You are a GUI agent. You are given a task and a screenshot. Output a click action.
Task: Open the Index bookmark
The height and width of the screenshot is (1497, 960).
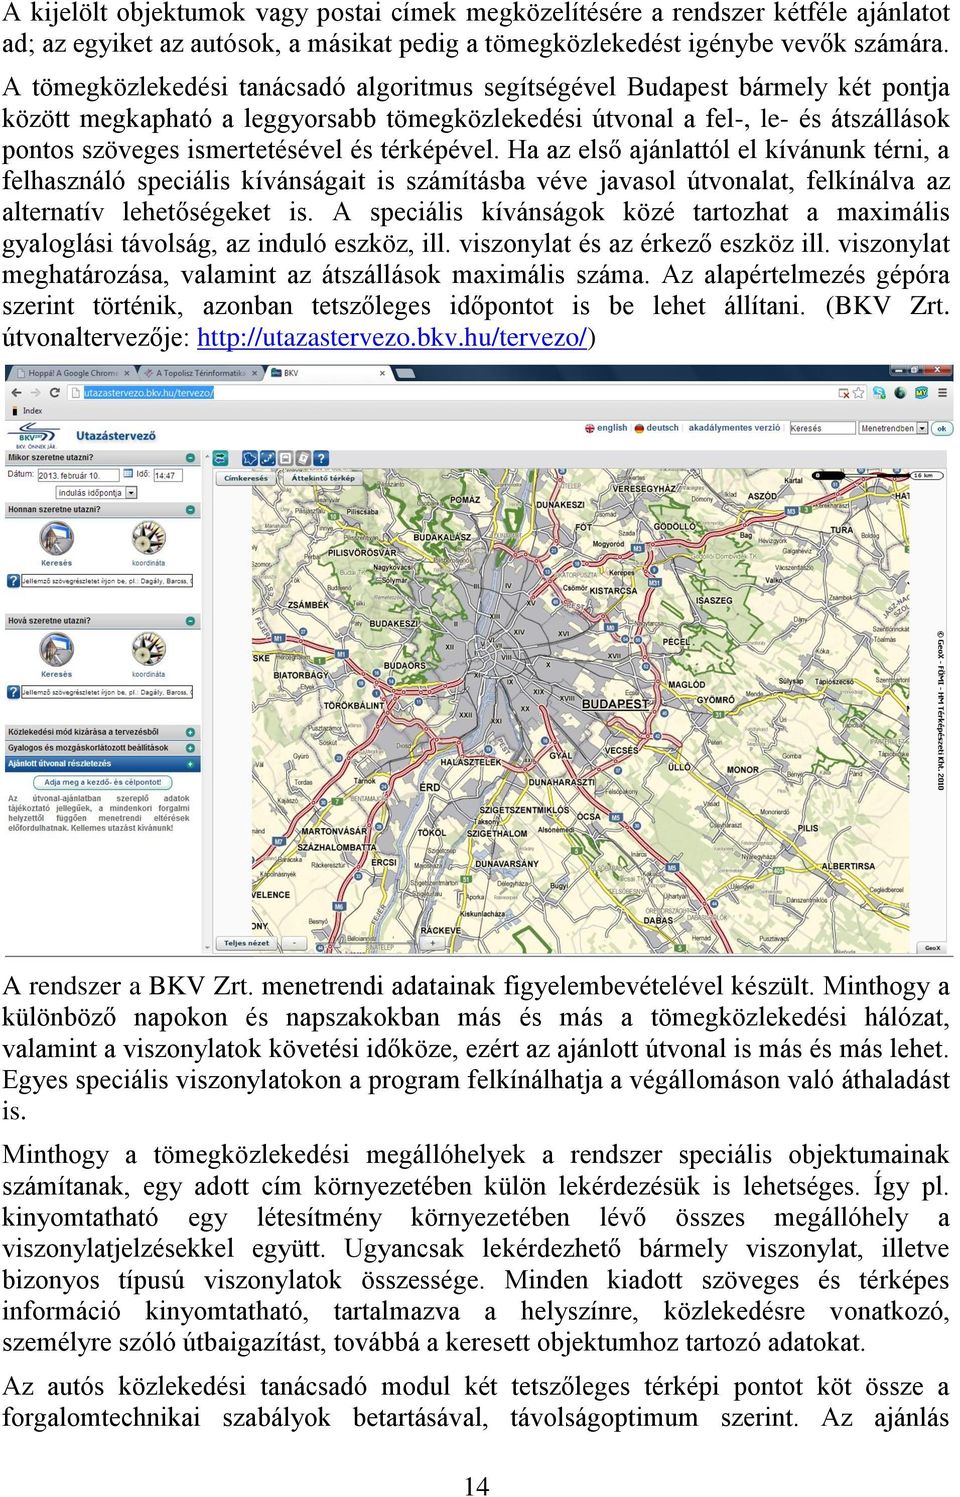point(27,411)
